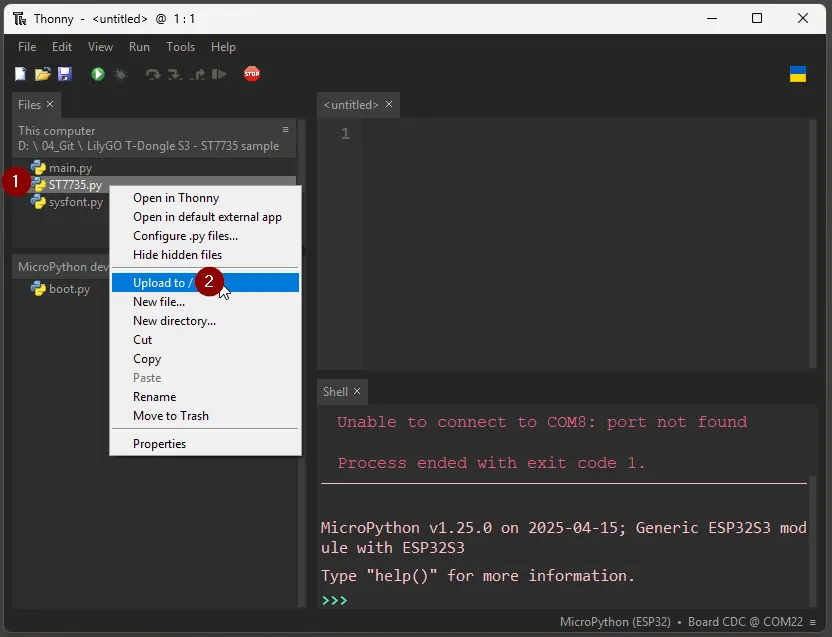The width and height of the screenshot is (832, 637).
Task: Click the Resume debugging toolbar icon
Action: pyautogui.click(x=220, y=74)
